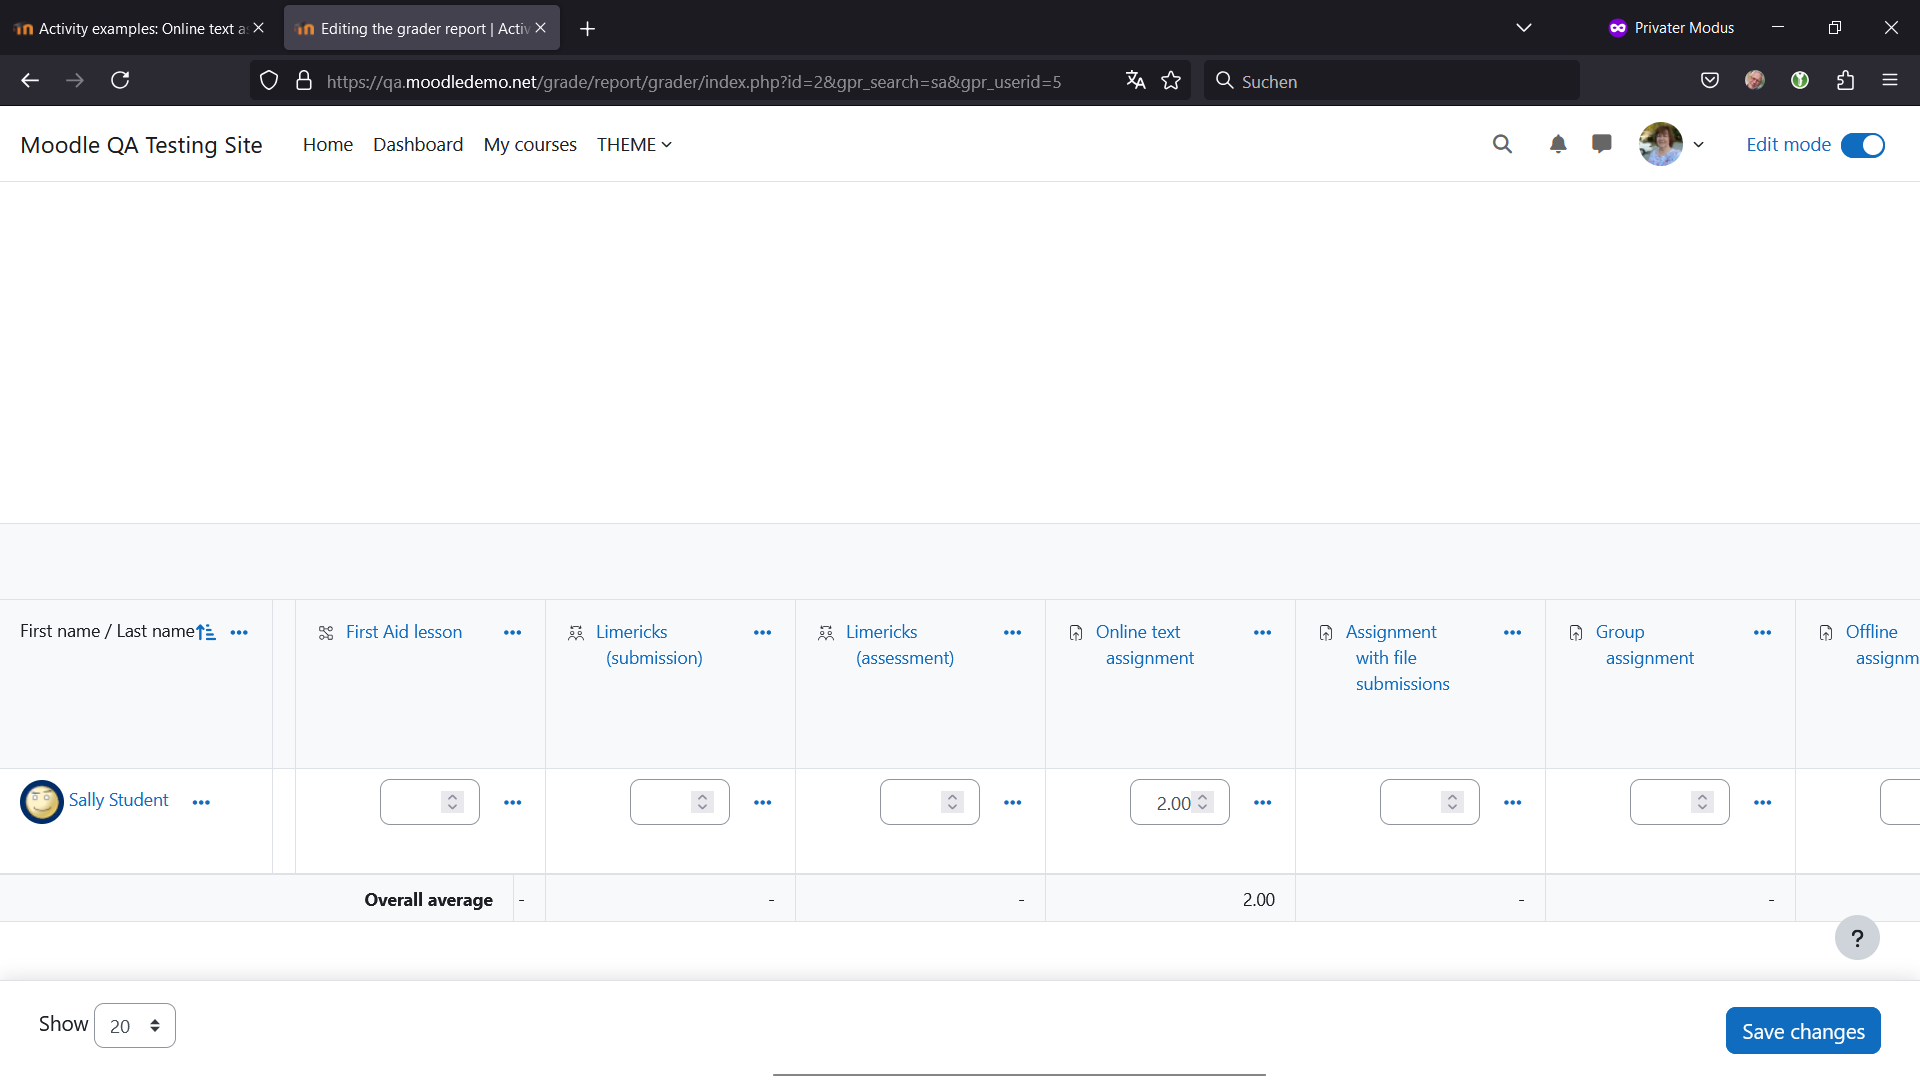Image resolution: width=1920 pixels, height=1080 pixels.
Task: Open Group assignment column actions menu
Action: (x=1763, y=632)
